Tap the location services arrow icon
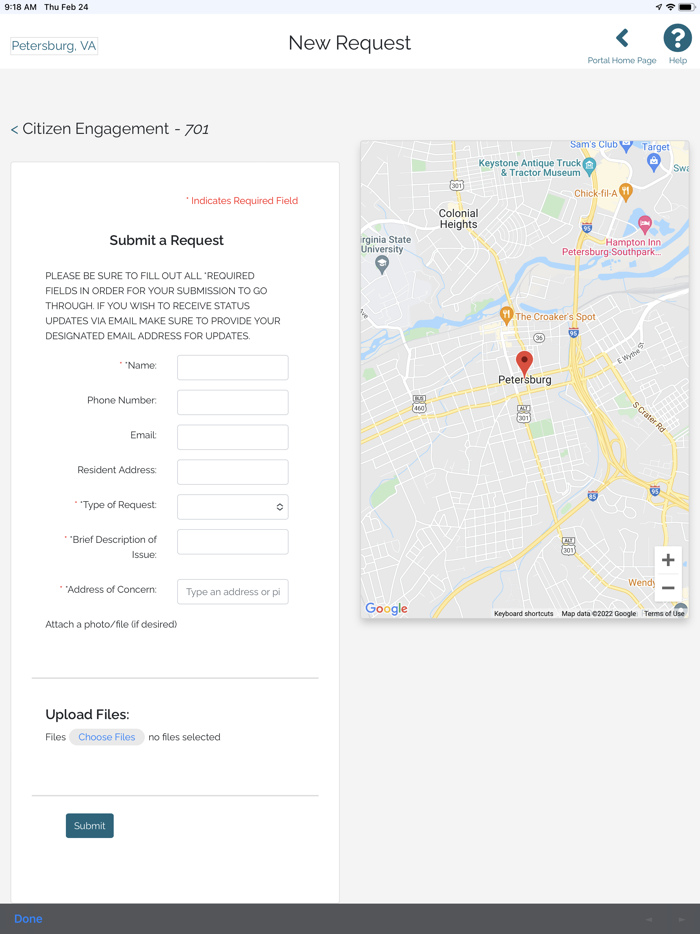This screenshot has width=700, height=934. 658,7
